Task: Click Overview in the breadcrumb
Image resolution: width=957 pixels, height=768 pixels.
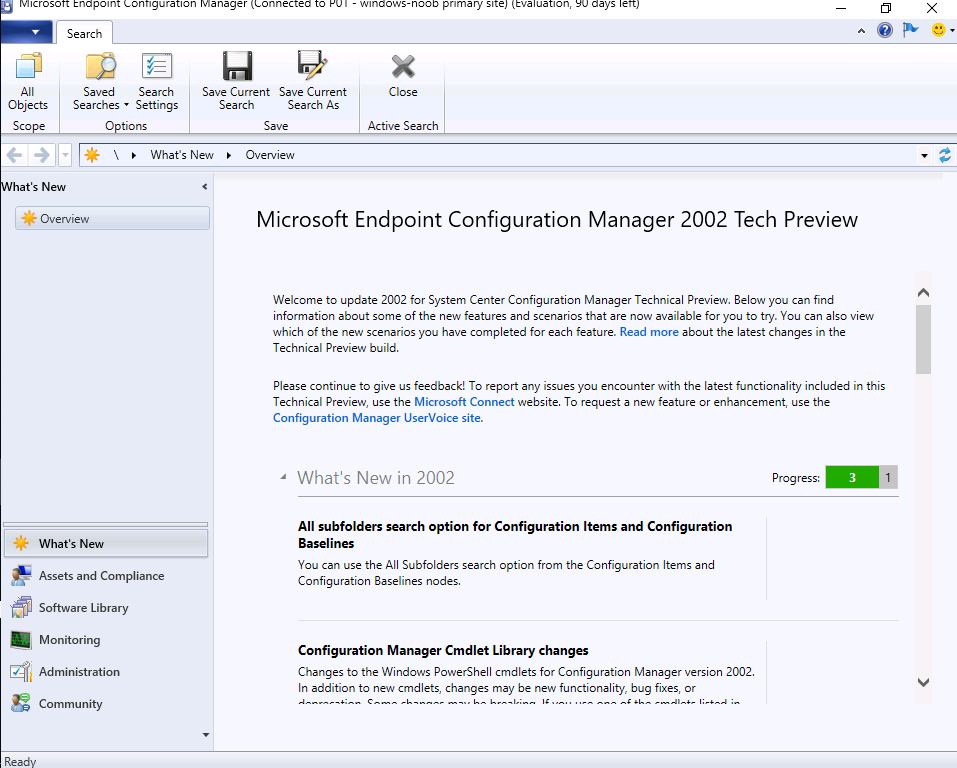Action: point(270,155)
